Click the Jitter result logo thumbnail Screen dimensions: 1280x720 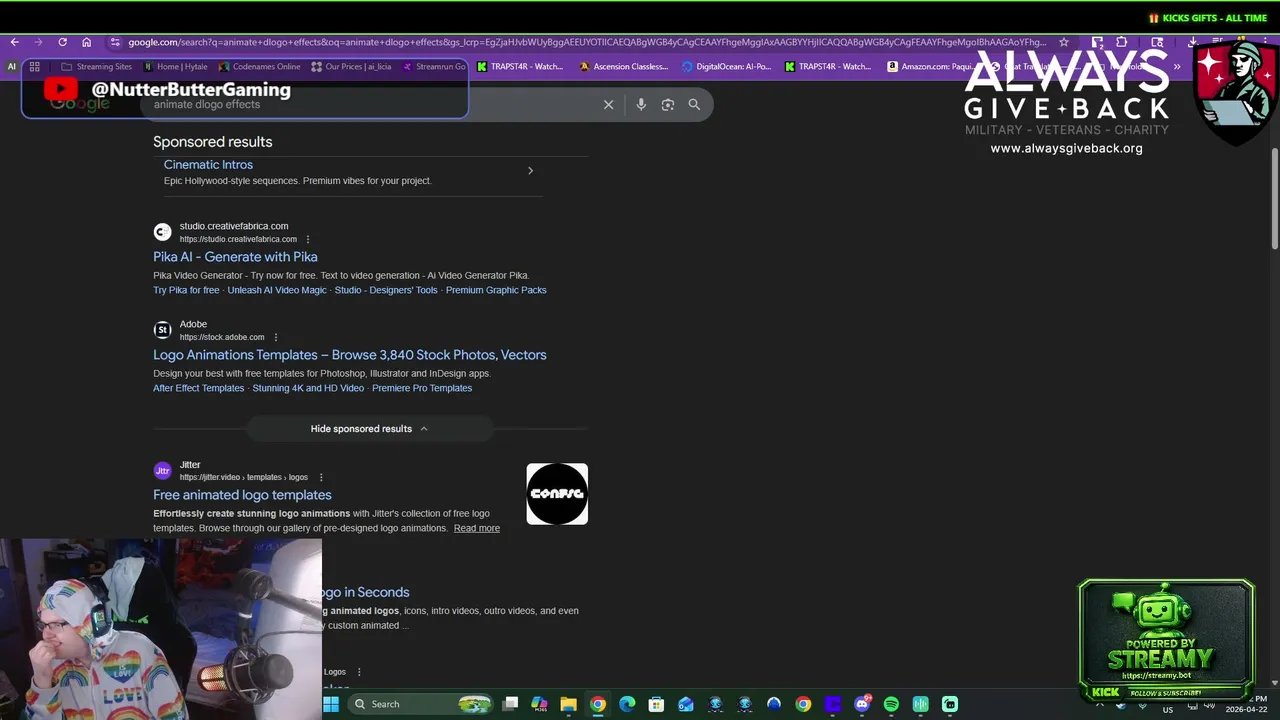coord(557,494)
